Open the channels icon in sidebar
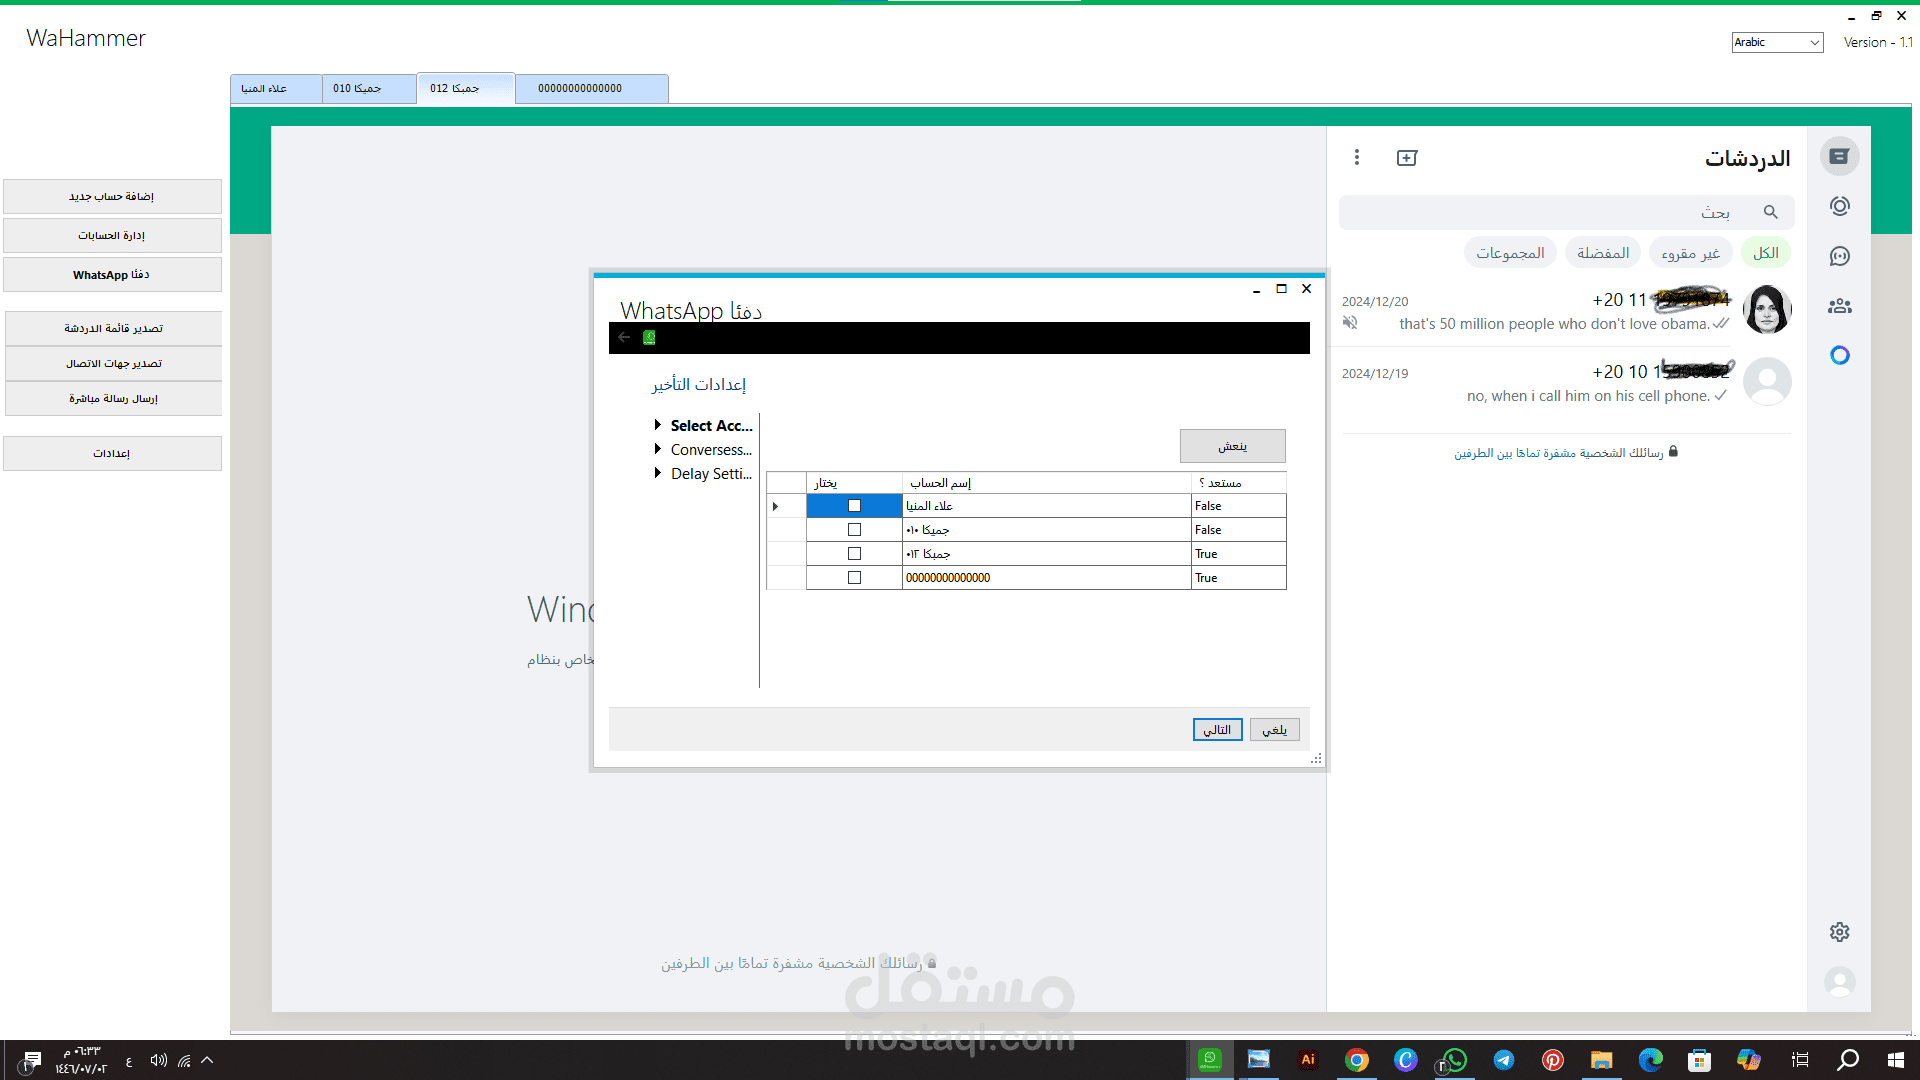 click(x=1839, y=256)
